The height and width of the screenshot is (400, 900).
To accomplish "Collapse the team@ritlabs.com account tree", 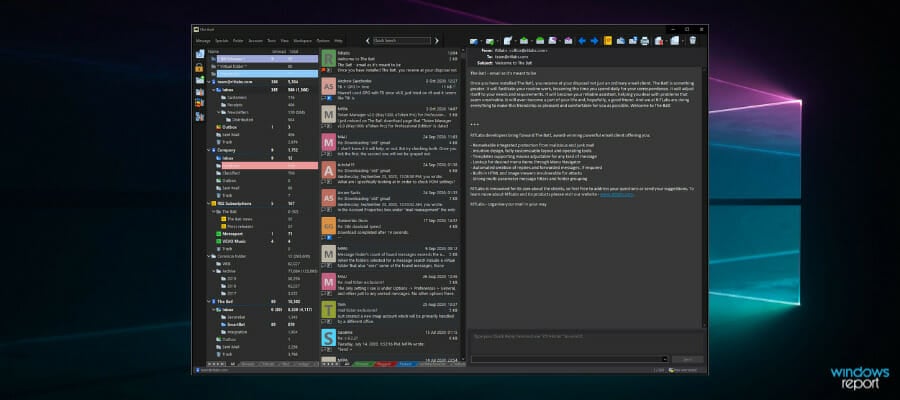I will click(x=208, y=82).
